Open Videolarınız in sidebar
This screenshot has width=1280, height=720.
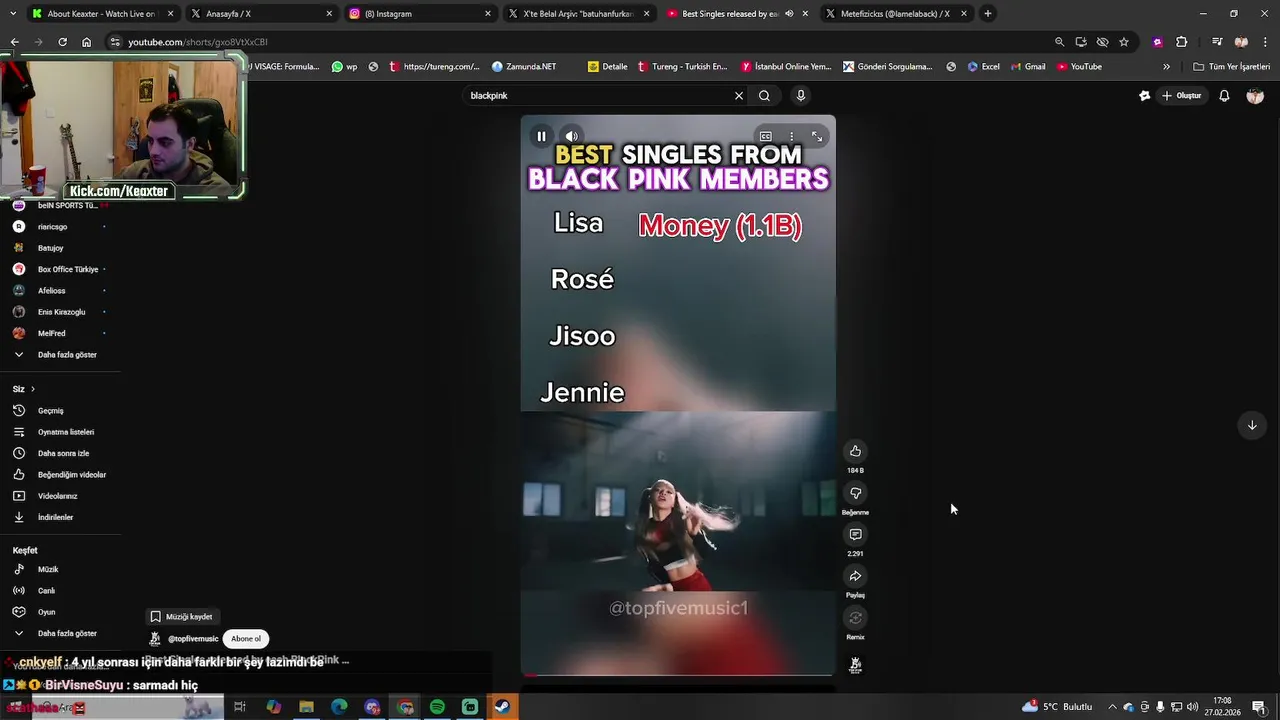click(56, 496)
